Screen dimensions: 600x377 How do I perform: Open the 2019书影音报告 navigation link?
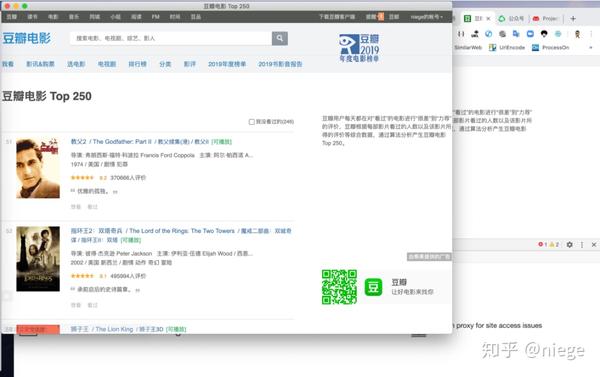[x=280, y=64]
